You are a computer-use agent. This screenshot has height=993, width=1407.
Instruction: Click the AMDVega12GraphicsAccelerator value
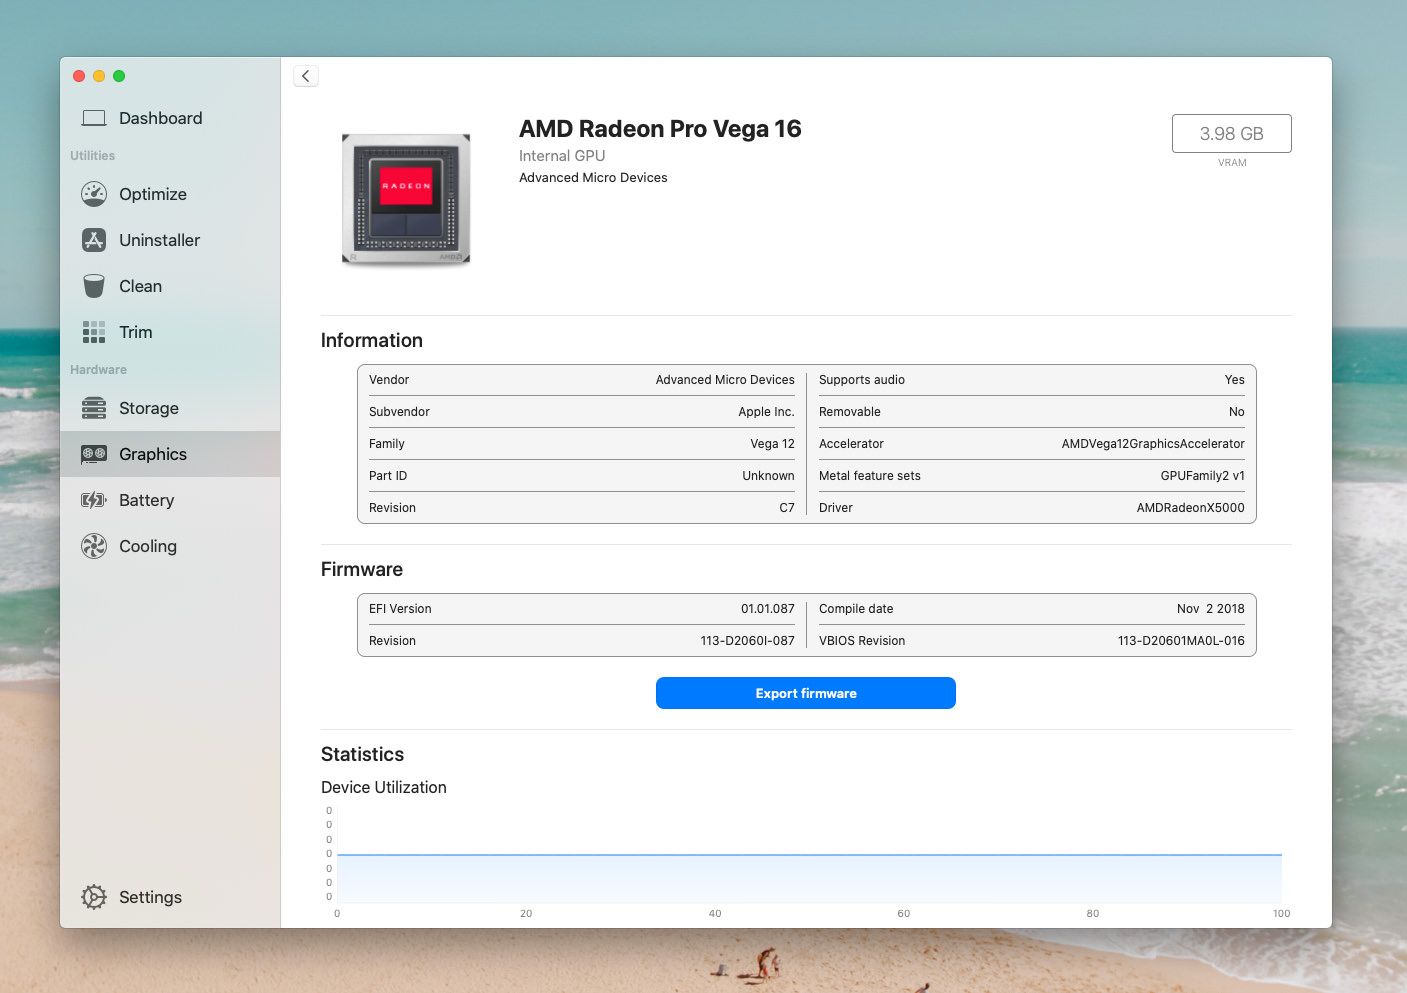(1153, 444)
